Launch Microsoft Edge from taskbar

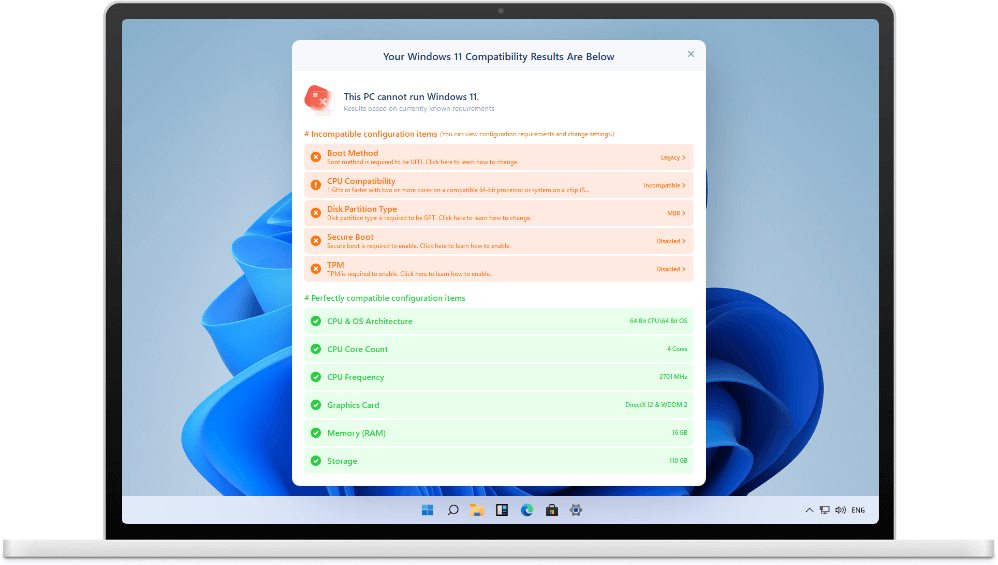pos(526,510)
